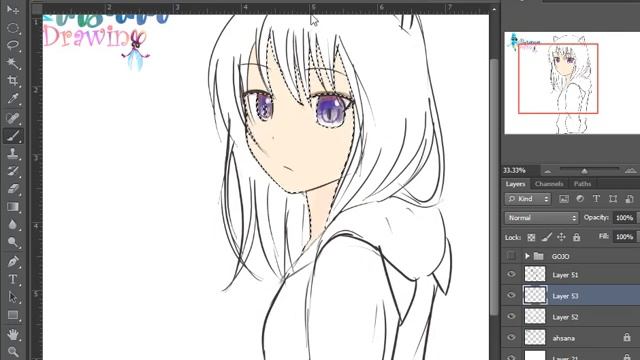Open the Normal blend mode dropdown
640x360 pixels.
(x=542, y=218)
